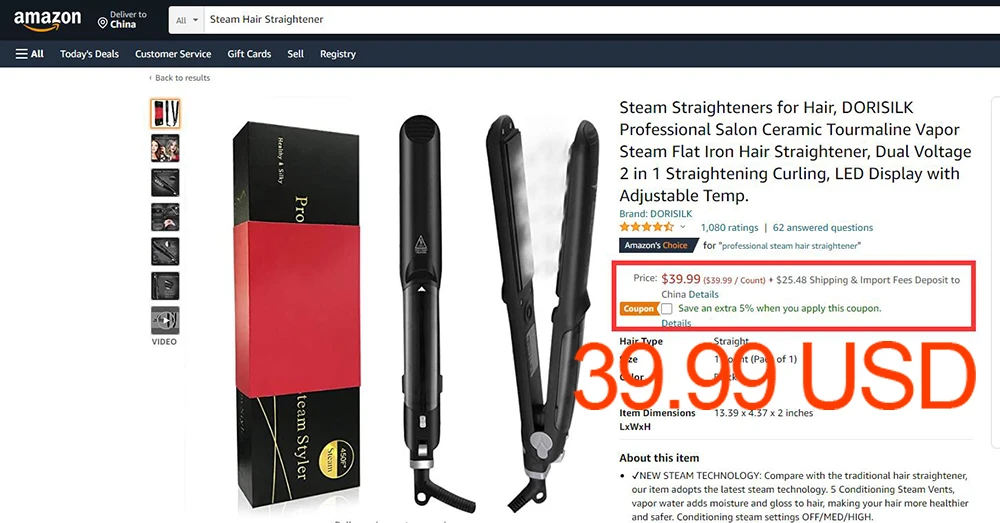Check the 5% coupon checkbox

click(666, 309)
